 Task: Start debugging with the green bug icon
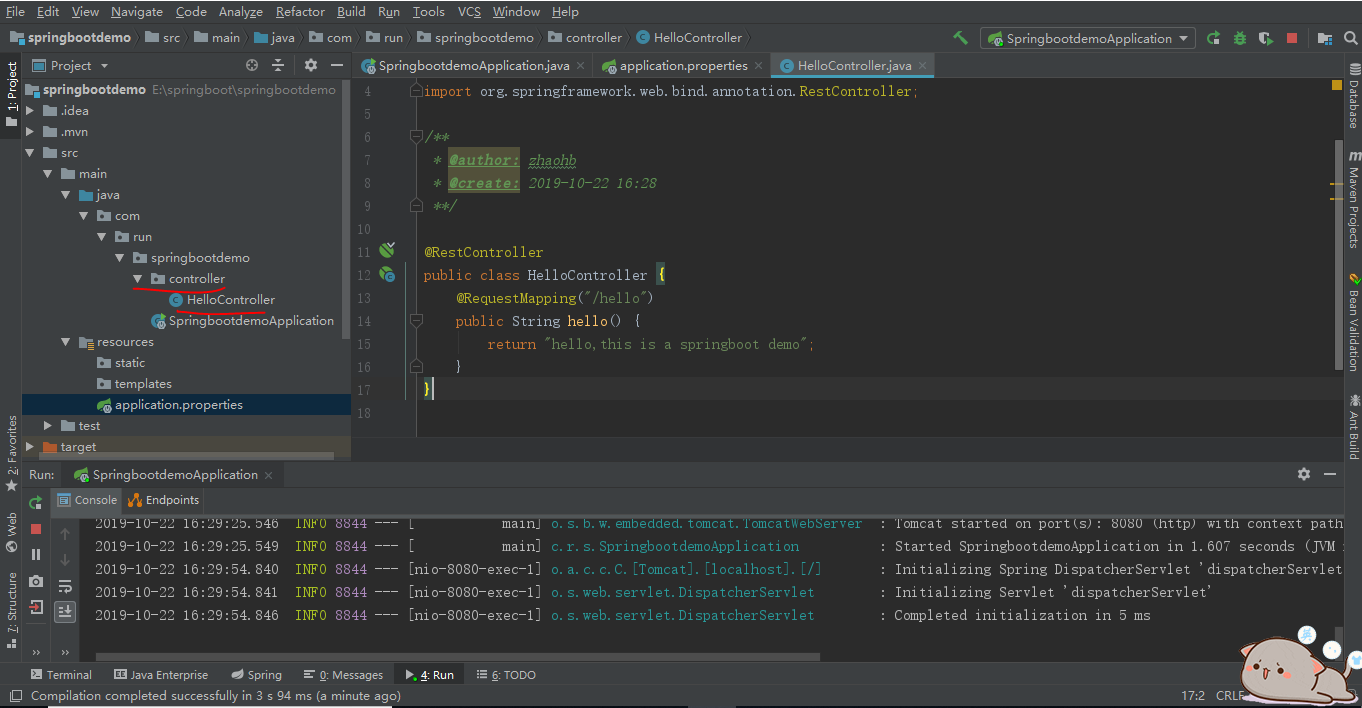[1239, 38]
